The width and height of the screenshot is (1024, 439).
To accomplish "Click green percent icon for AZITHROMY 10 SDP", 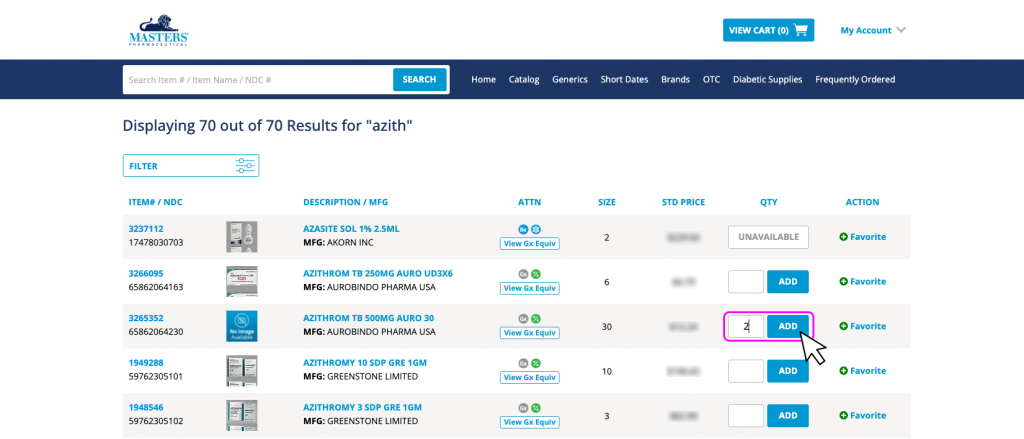I will 536,363.
